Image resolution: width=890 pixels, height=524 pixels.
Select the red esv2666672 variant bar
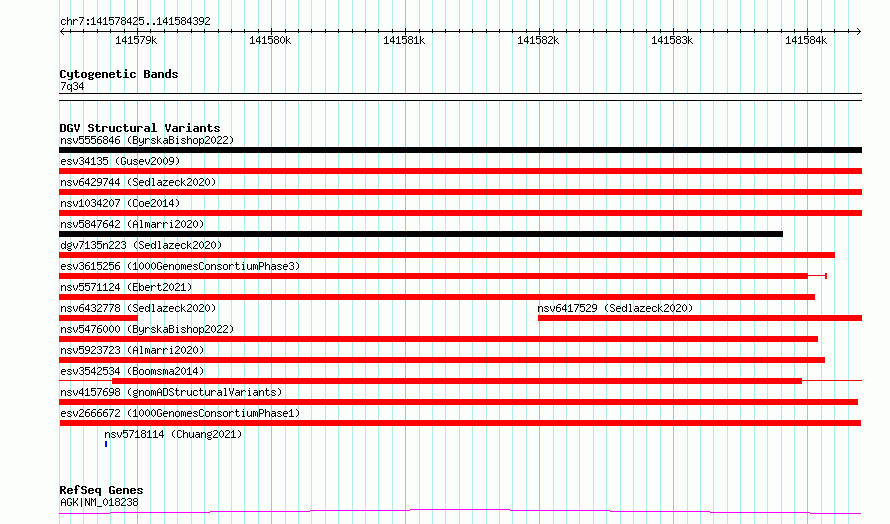click(460, 423)
